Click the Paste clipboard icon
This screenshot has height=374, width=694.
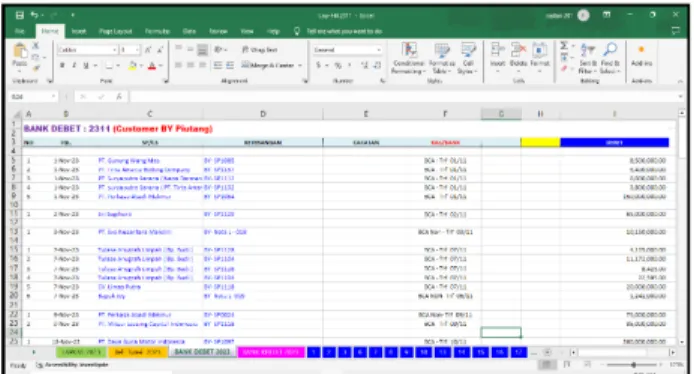(19, 51)
